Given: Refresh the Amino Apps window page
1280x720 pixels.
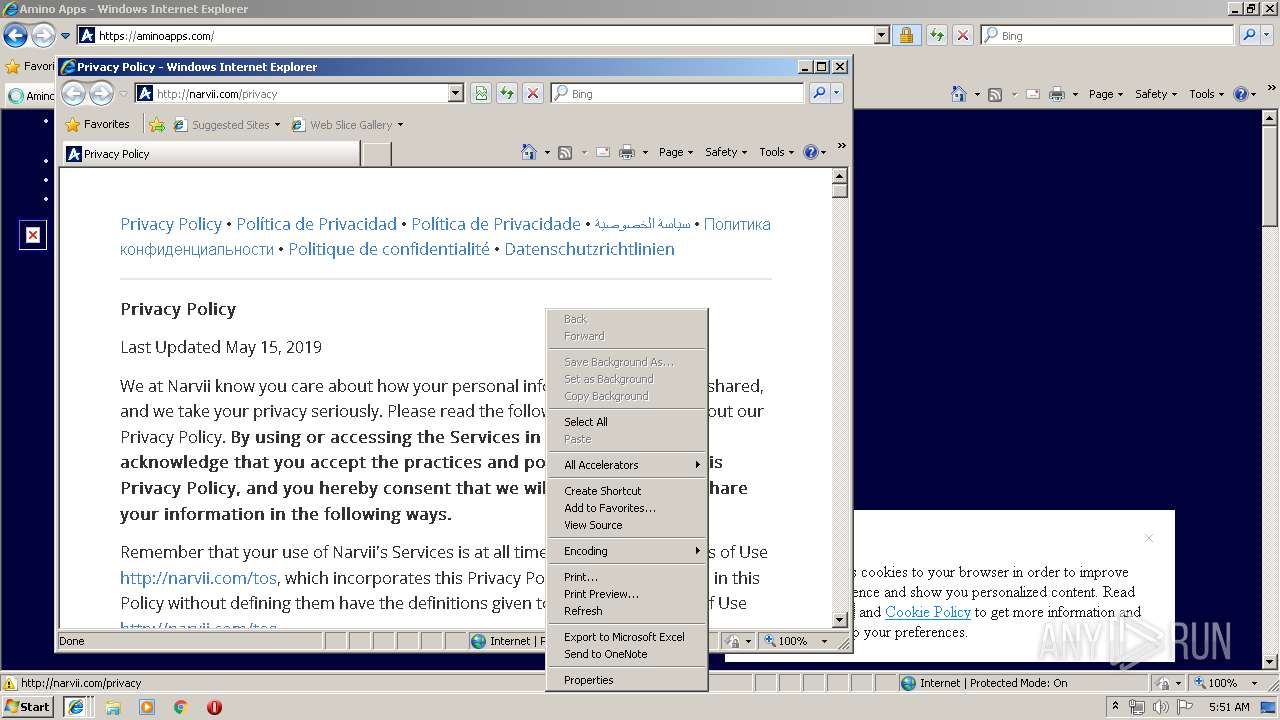Looking at the screenshot, I should (937, 35).
